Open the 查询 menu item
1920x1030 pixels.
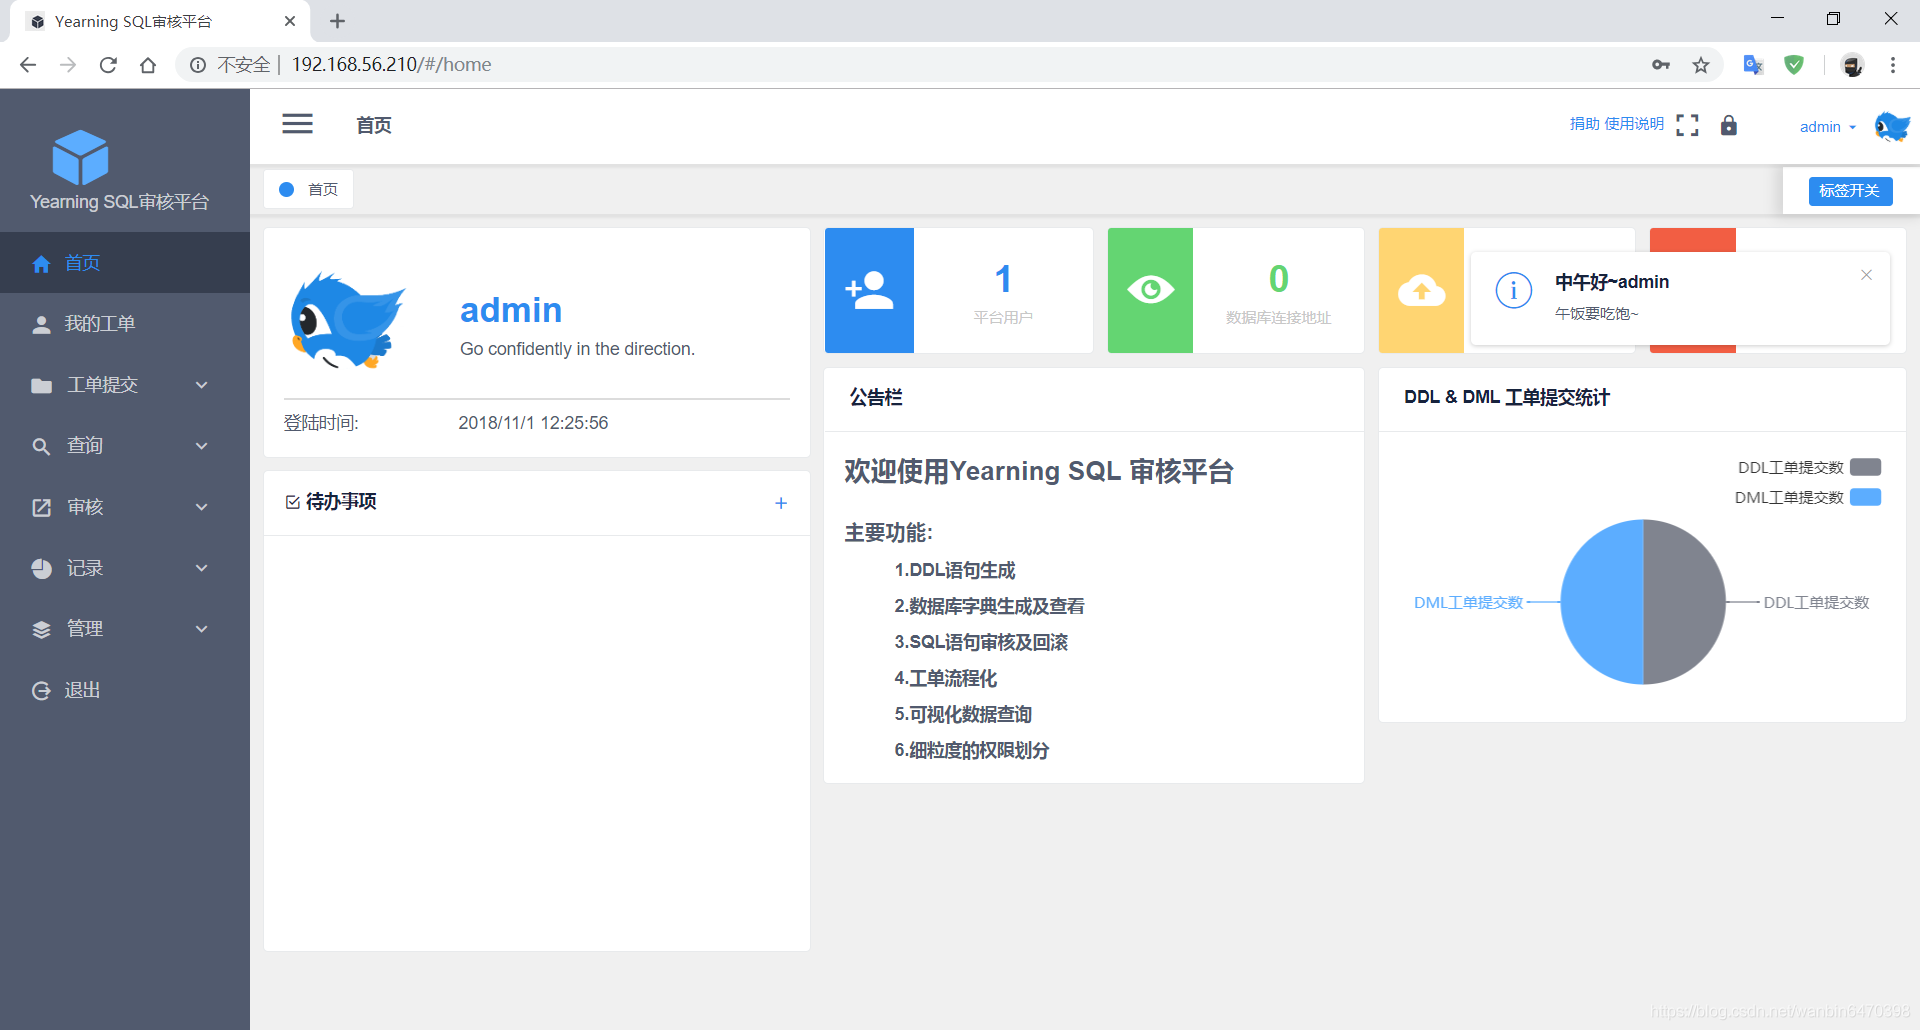click(x=125, y=446)
